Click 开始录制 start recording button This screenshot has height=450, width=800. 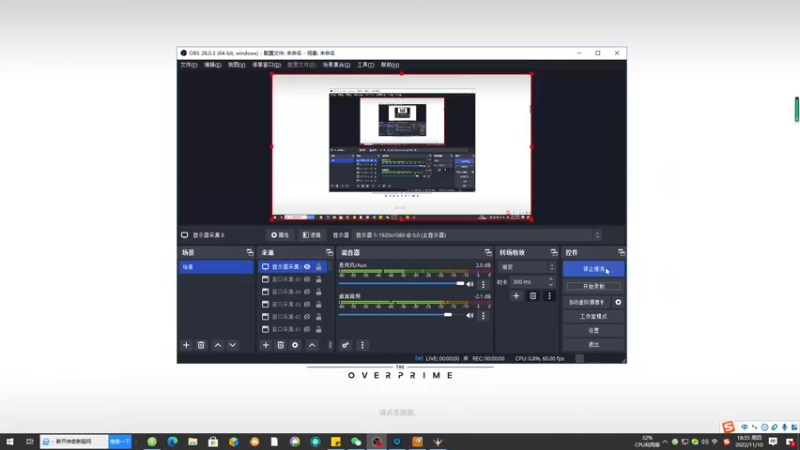[x=593, y=286]
